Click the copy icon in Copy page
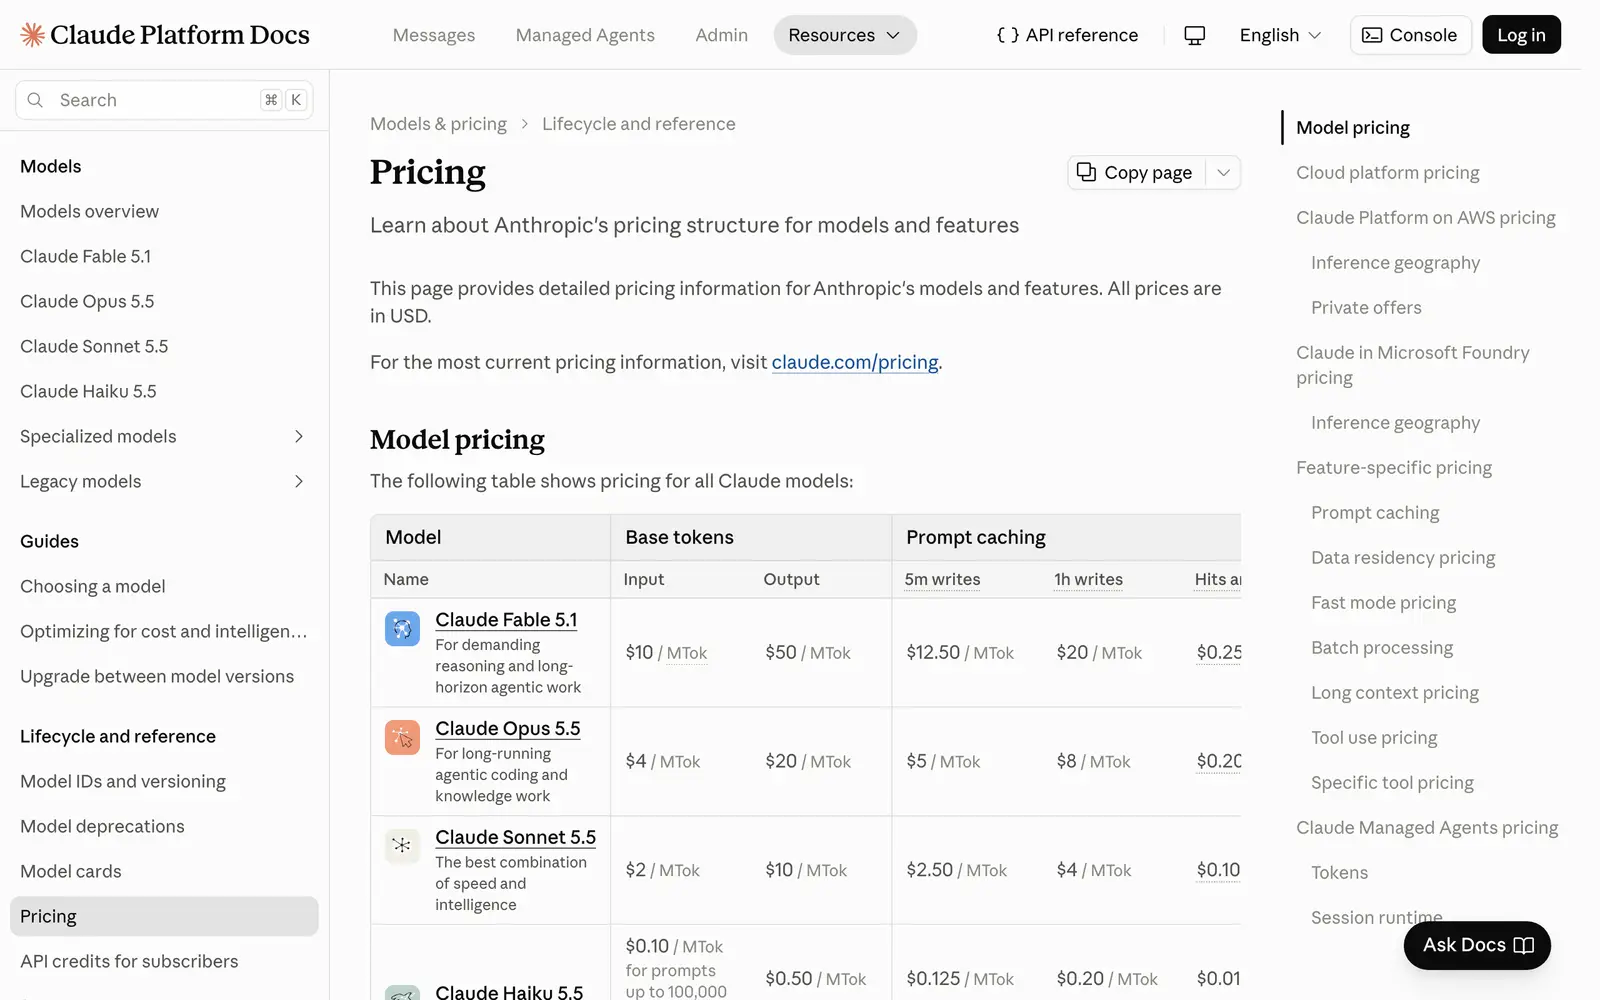The height and width of the screenshot is (1000, 1600). [x=1086, y=172]
